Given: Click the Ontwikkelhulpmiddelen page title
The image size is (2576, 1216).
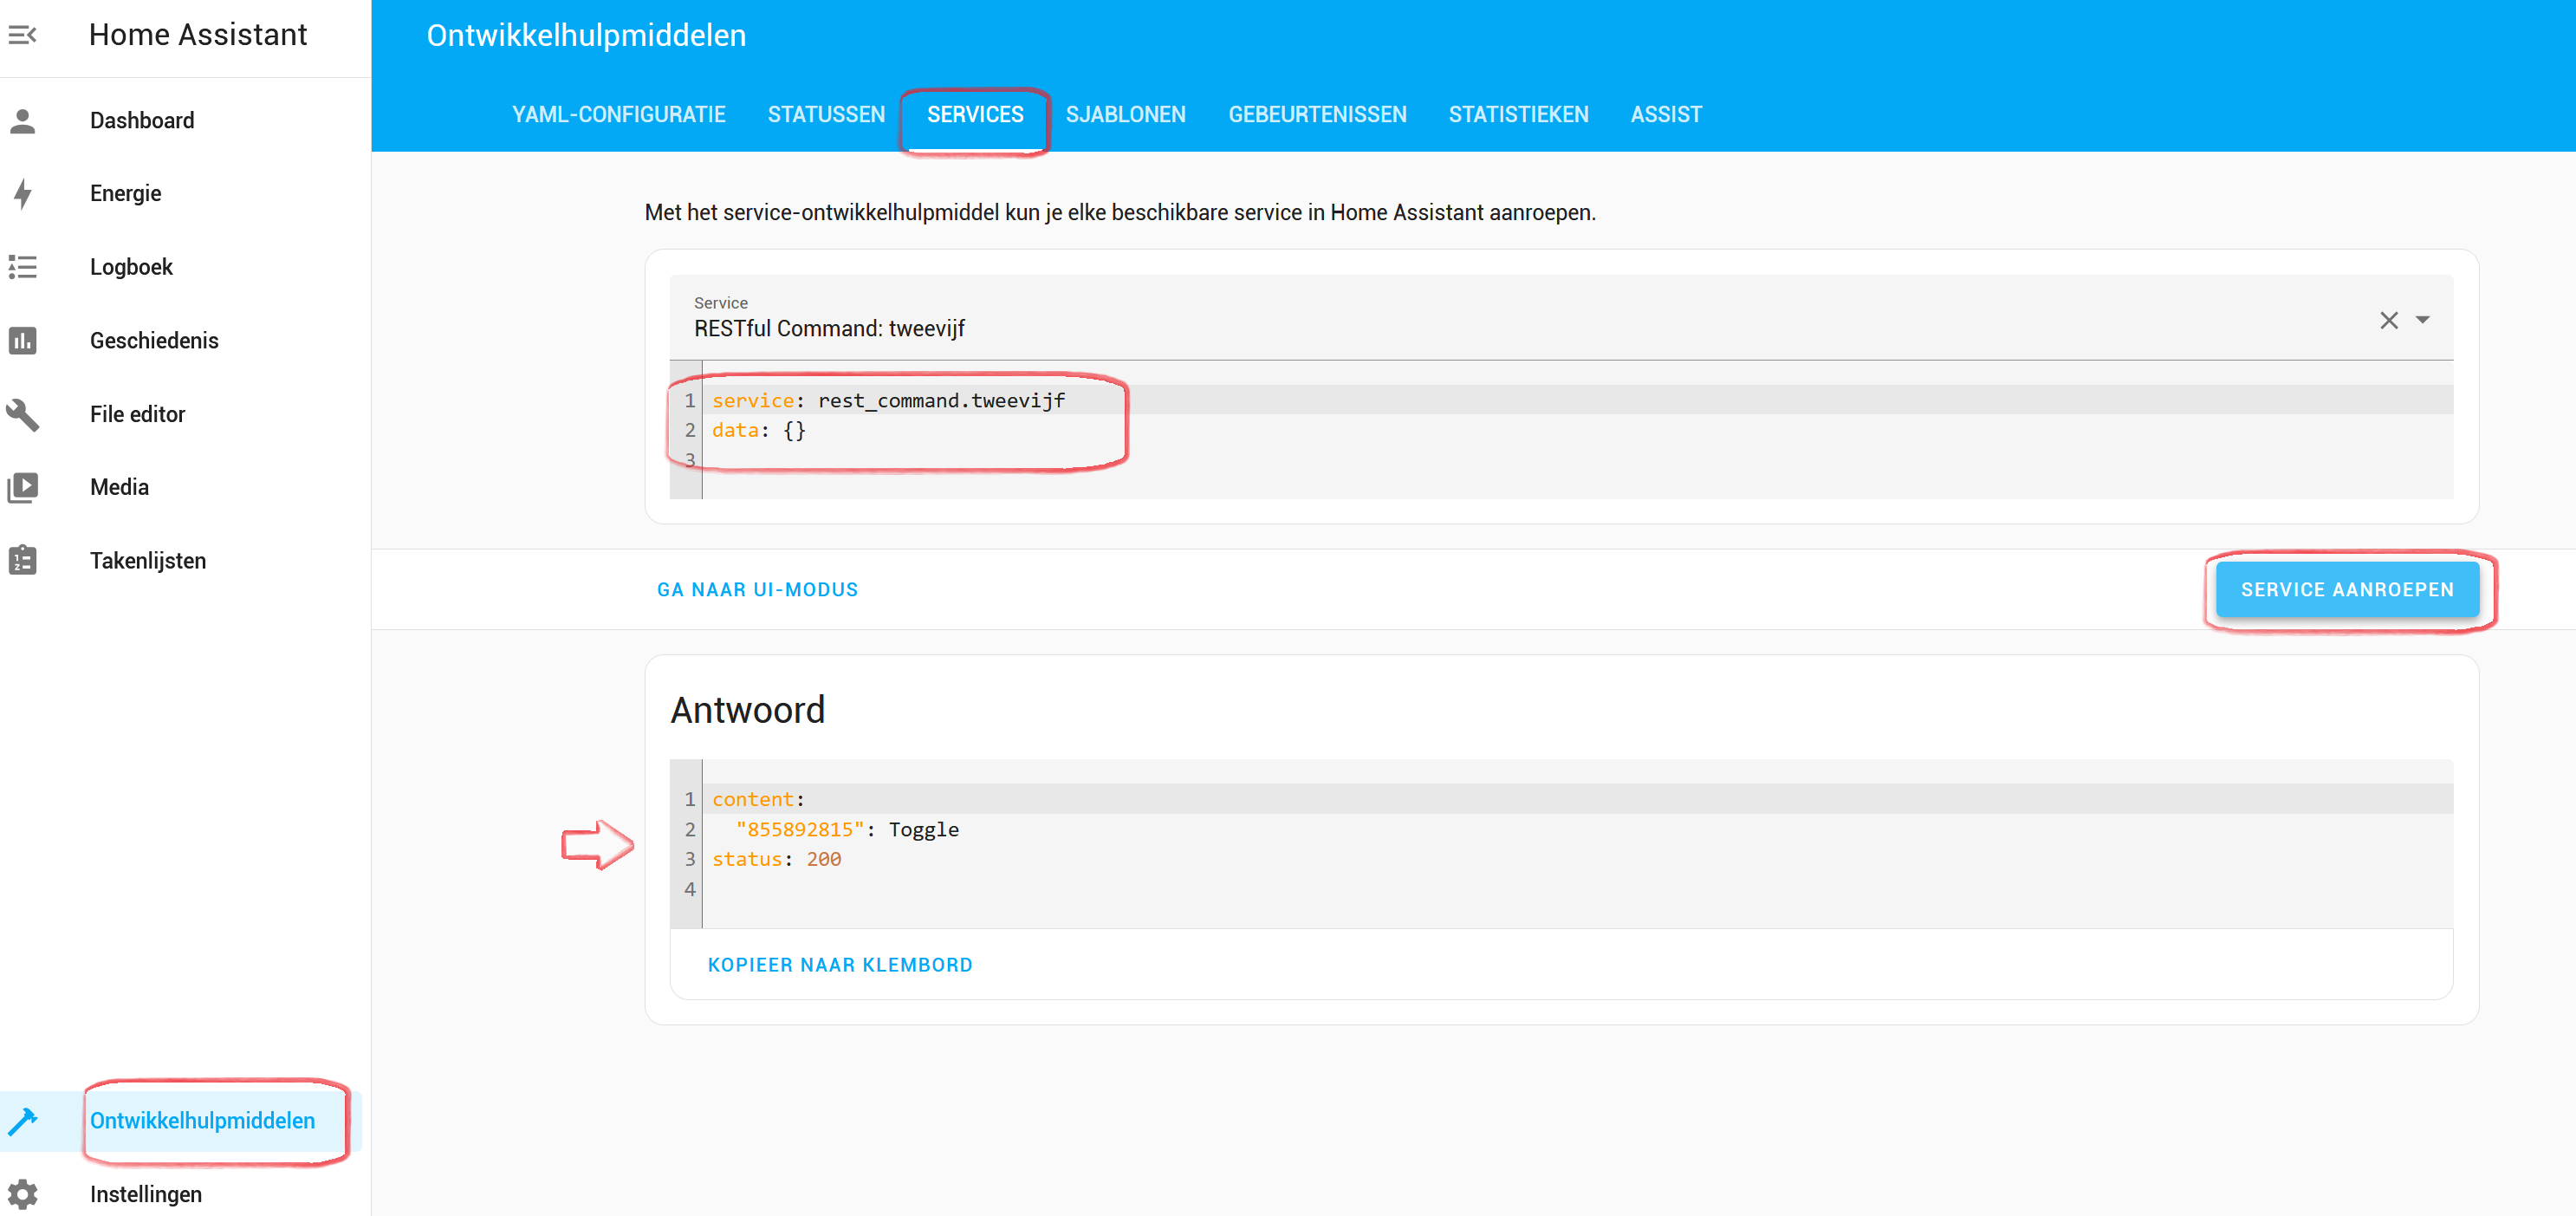Looking at the screenshot, I should (586, 35).
